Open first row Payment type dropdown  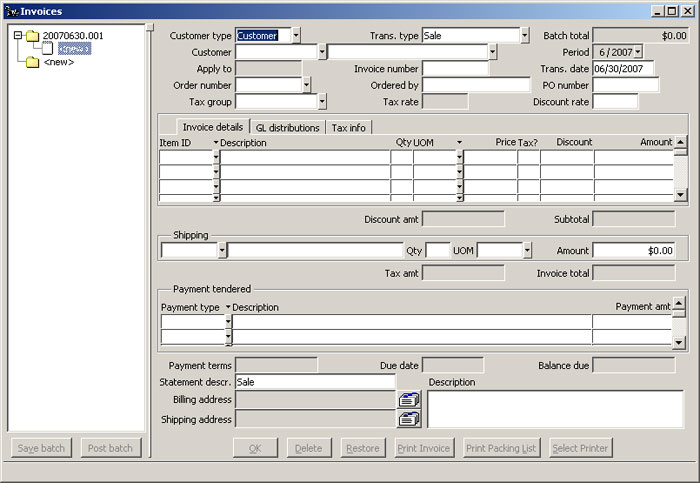(x=228, y=321)
